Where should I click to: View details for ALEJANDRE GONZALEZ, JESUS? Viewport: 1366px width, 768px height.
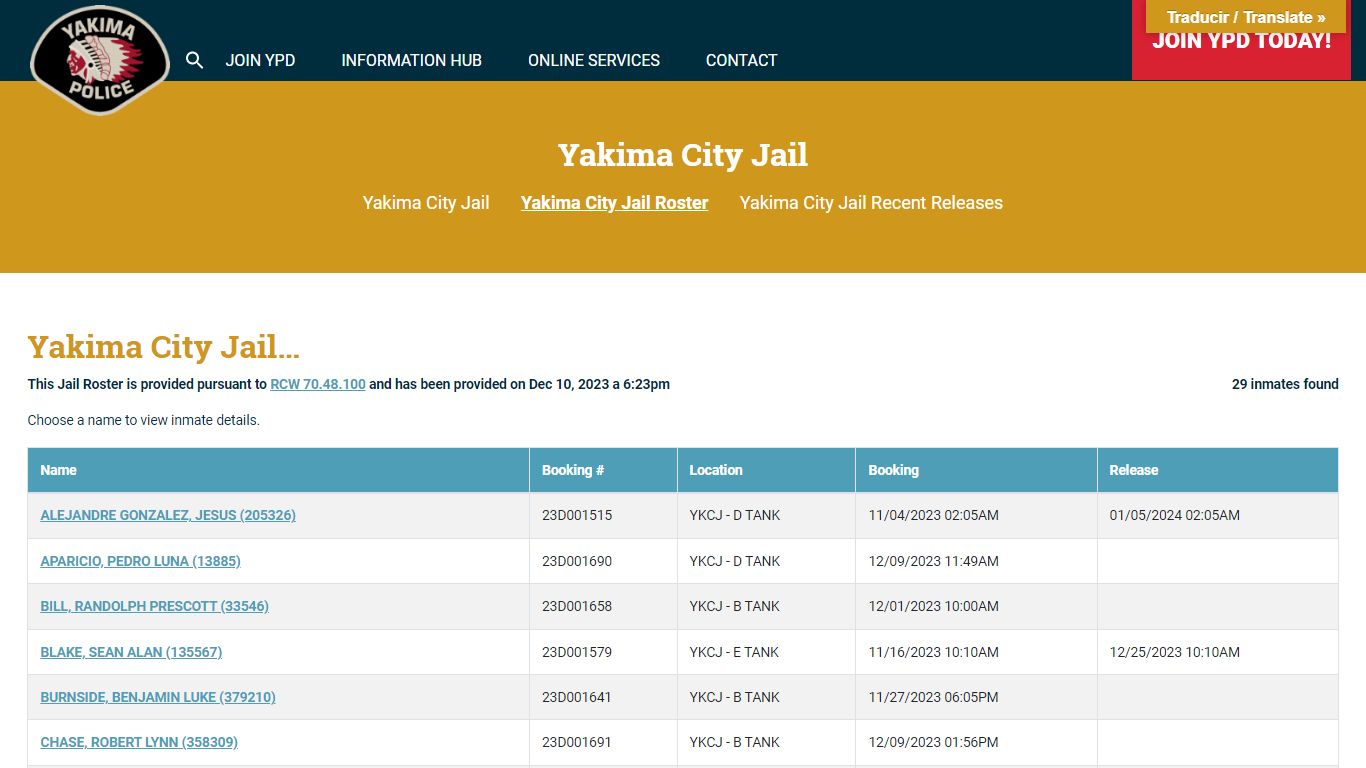point(168,515)
